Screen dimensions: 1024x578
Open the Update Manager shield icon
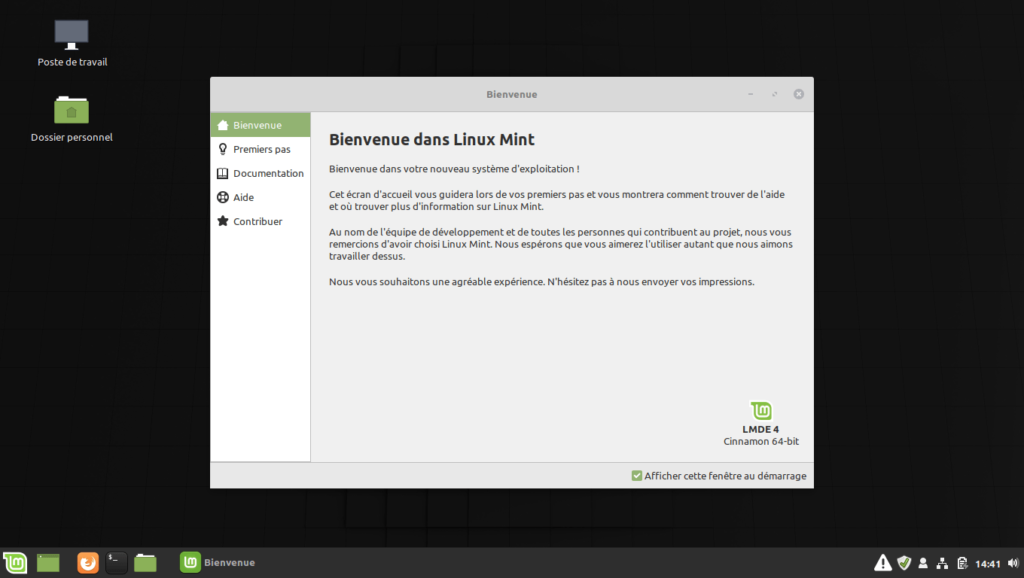(904, 563)
